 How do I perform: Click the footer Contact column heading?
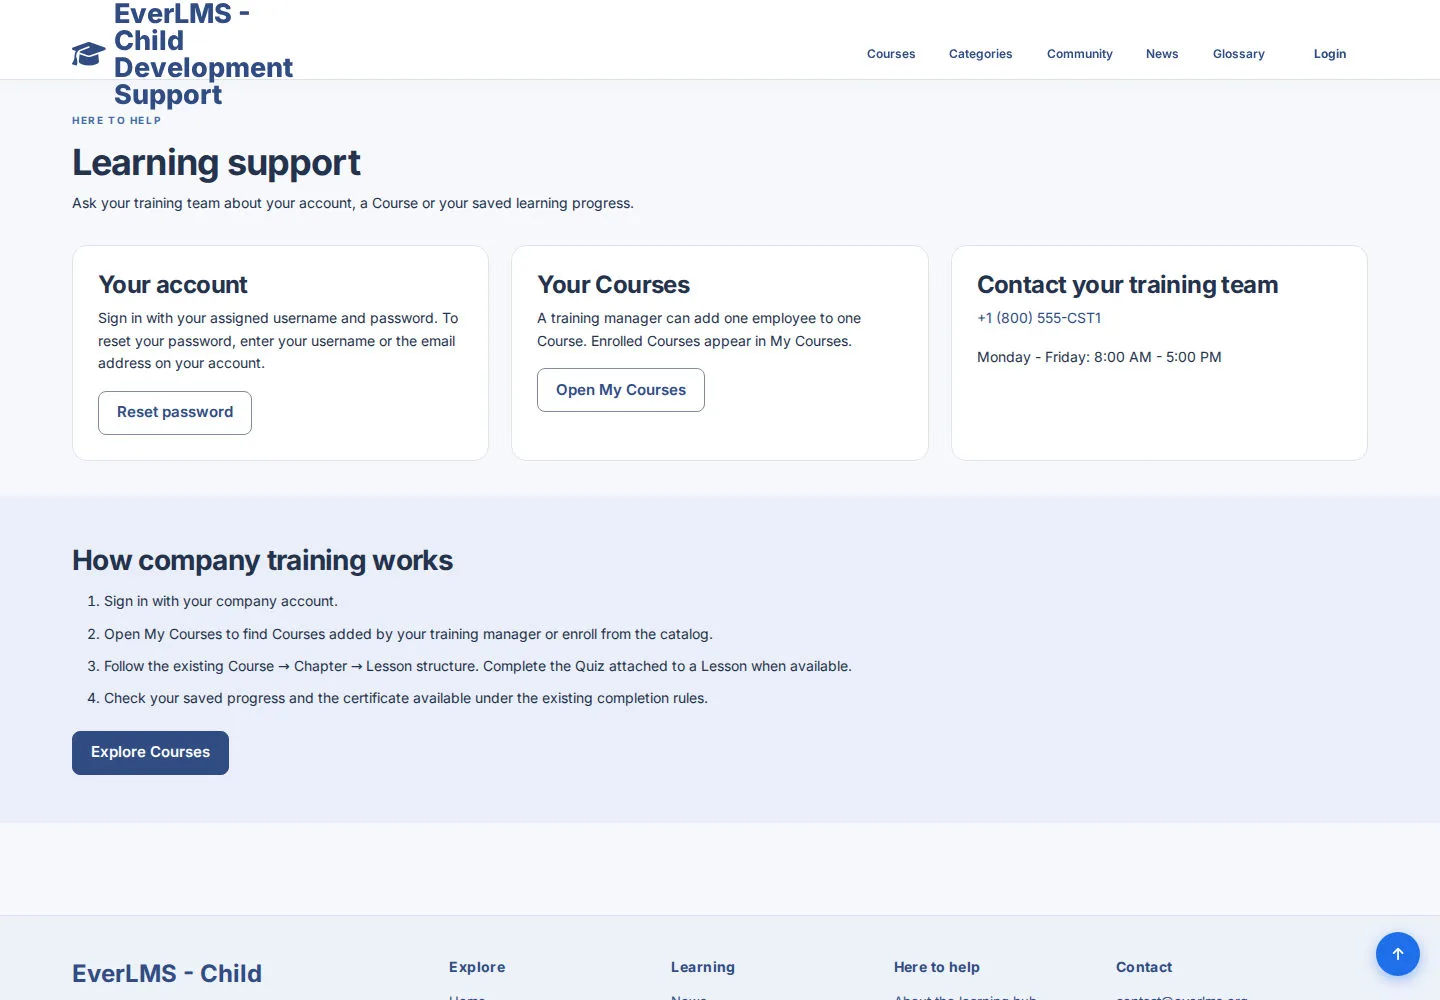tap(1144, 967)
